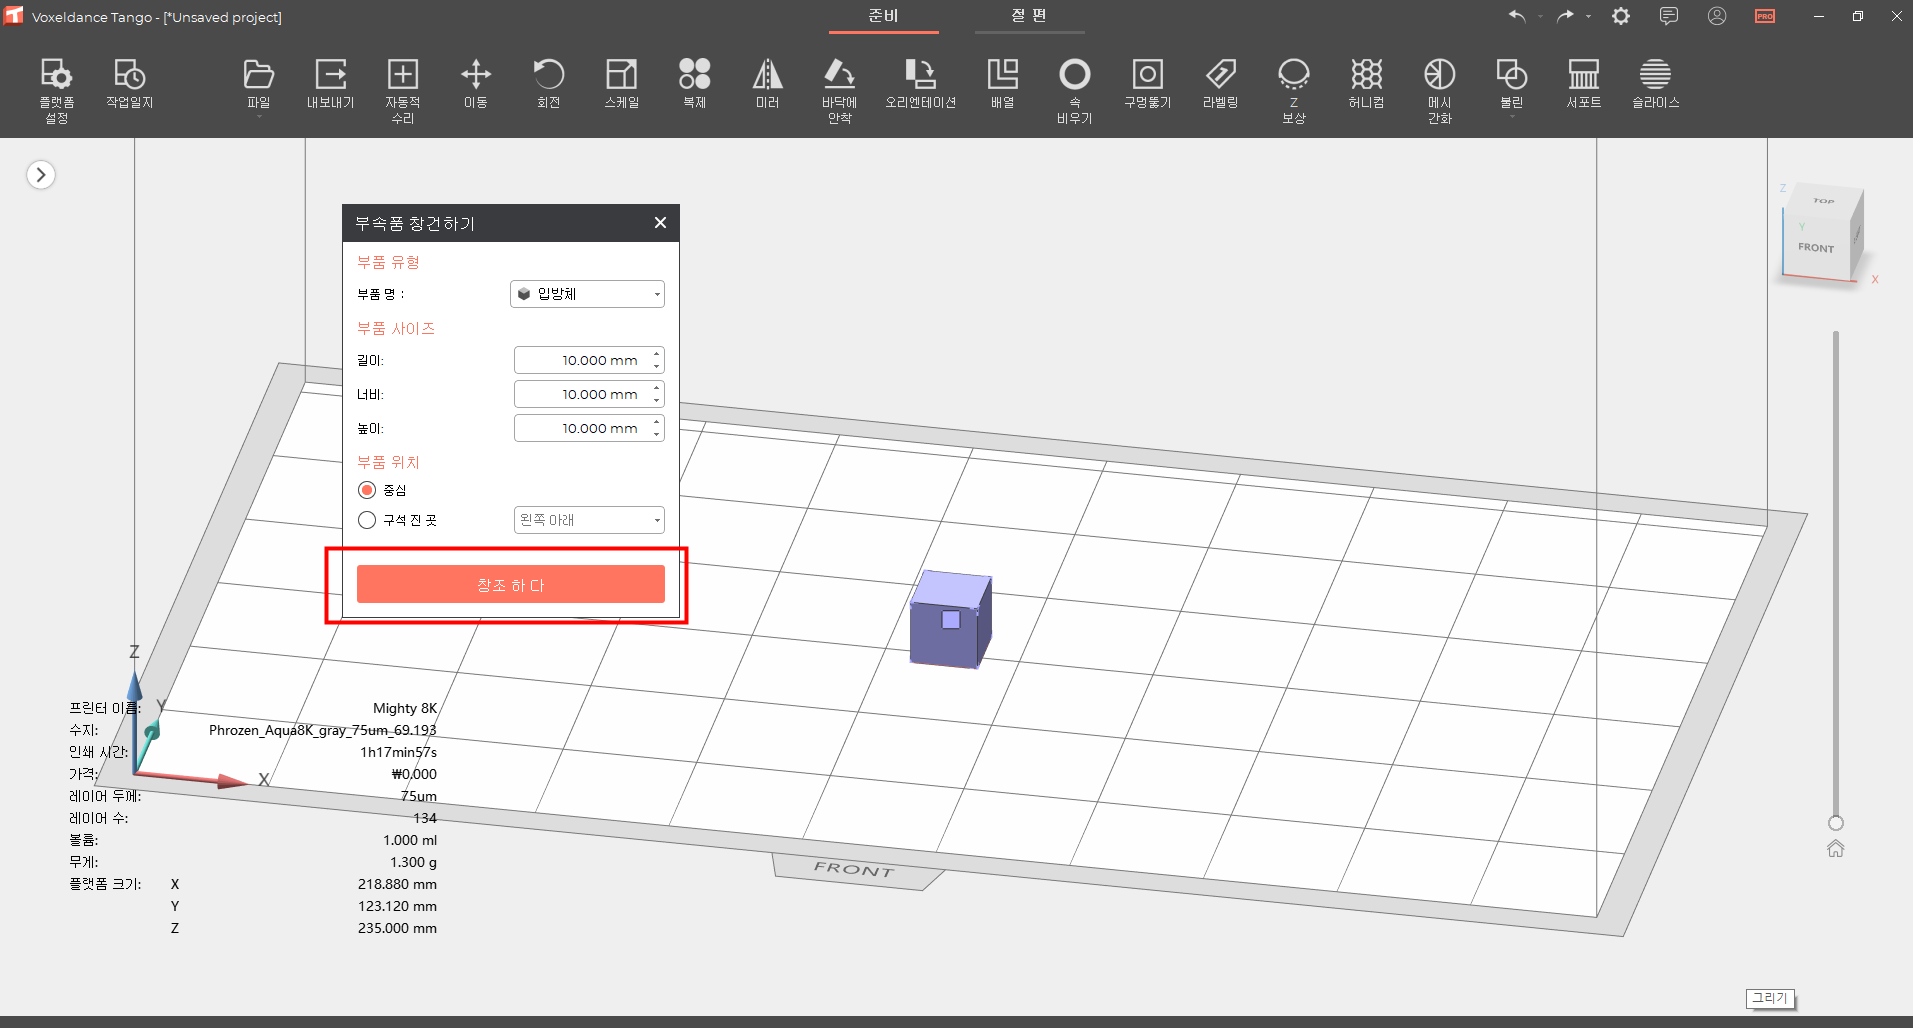The height and width of the screenshot is (1028, 1913).
Task: Click the 구멍뚫기 (Hole punch) icon
Action: pos(1147,83)
